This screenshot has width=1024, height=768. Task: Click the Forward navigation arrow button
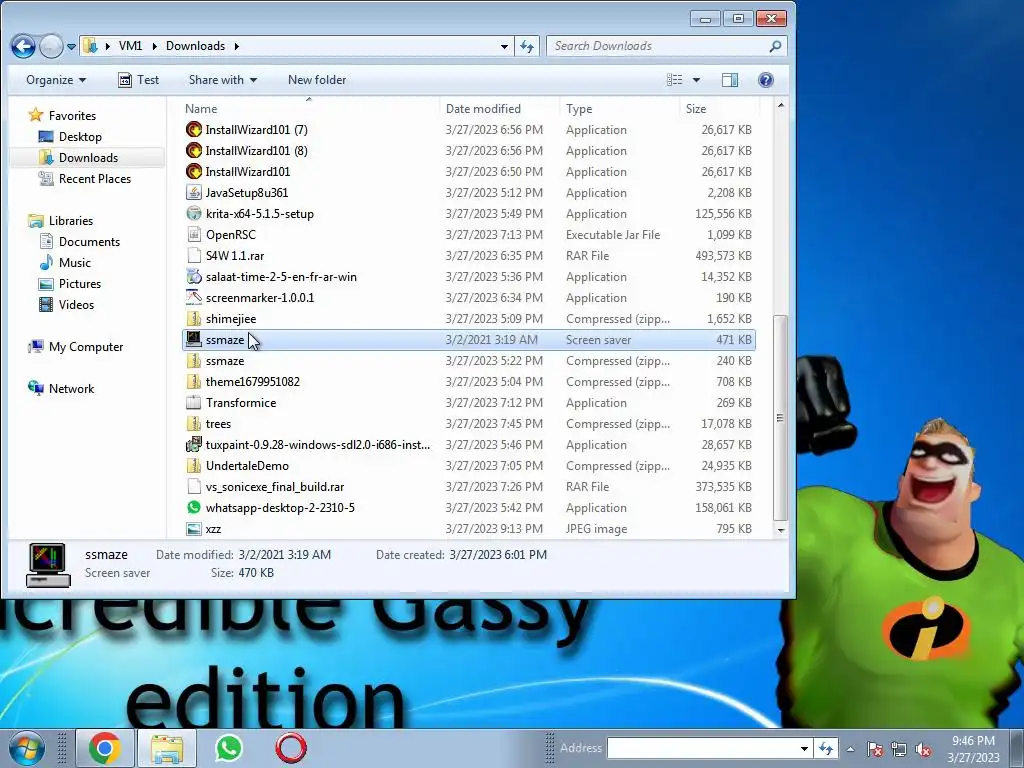coord(52,46)
